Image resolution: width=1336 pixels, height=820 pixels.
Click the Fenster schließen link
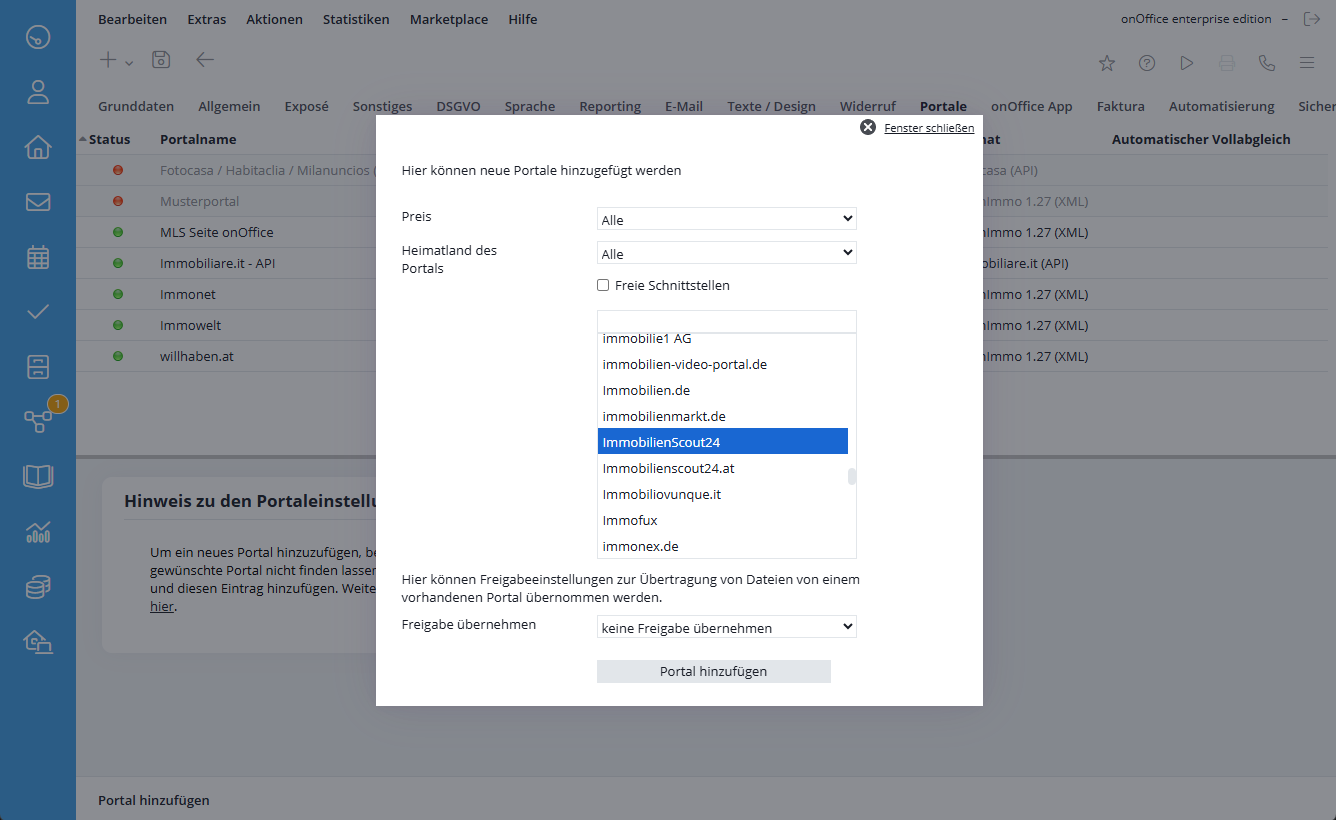[x=928, y=128]
